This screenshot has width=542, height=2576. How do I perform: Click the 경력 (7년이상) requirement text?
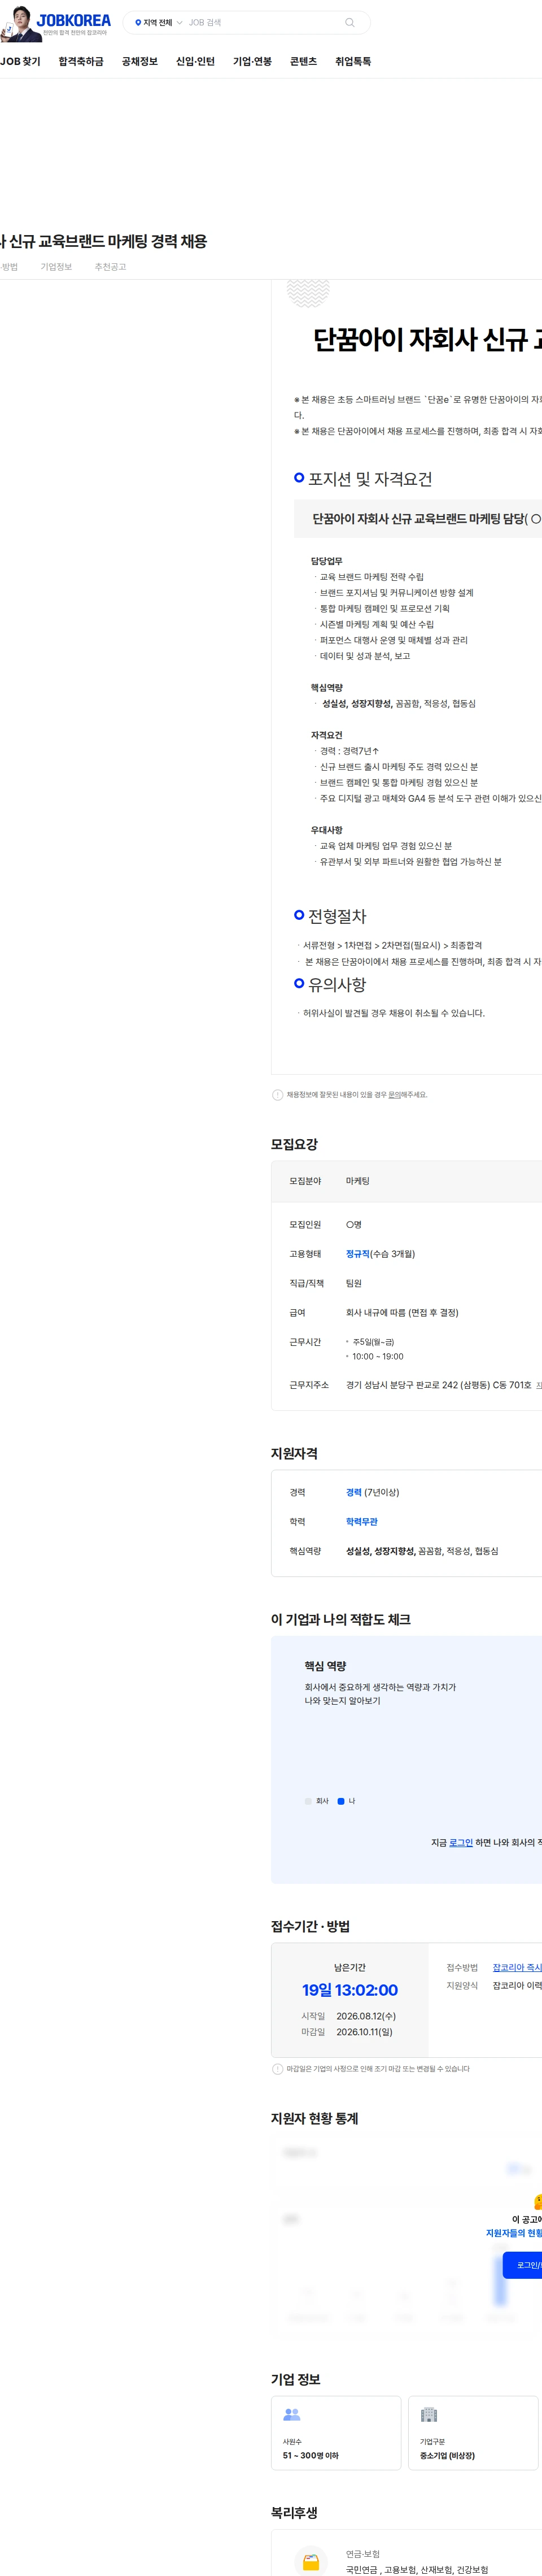[x=372, y=1492]
